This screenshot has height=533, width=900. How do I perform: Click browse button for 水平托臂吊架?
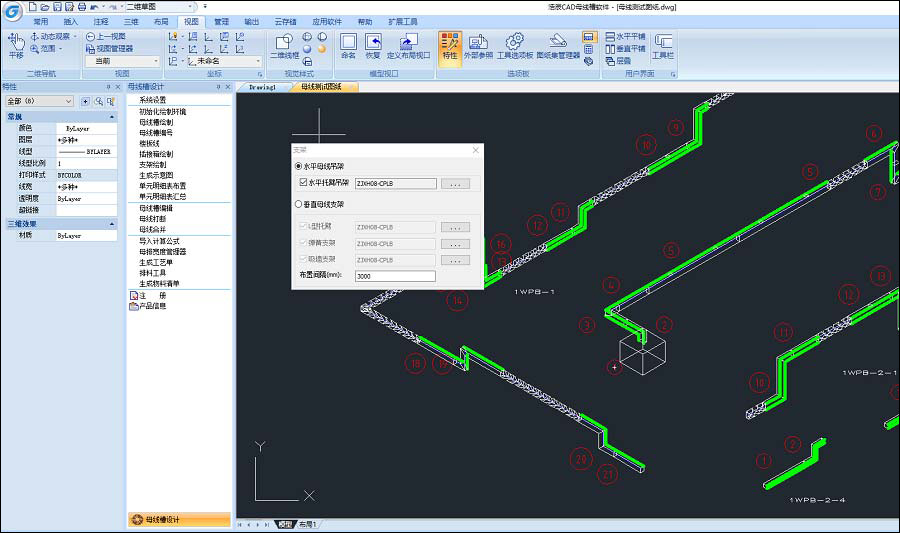(x=455, y=184)
